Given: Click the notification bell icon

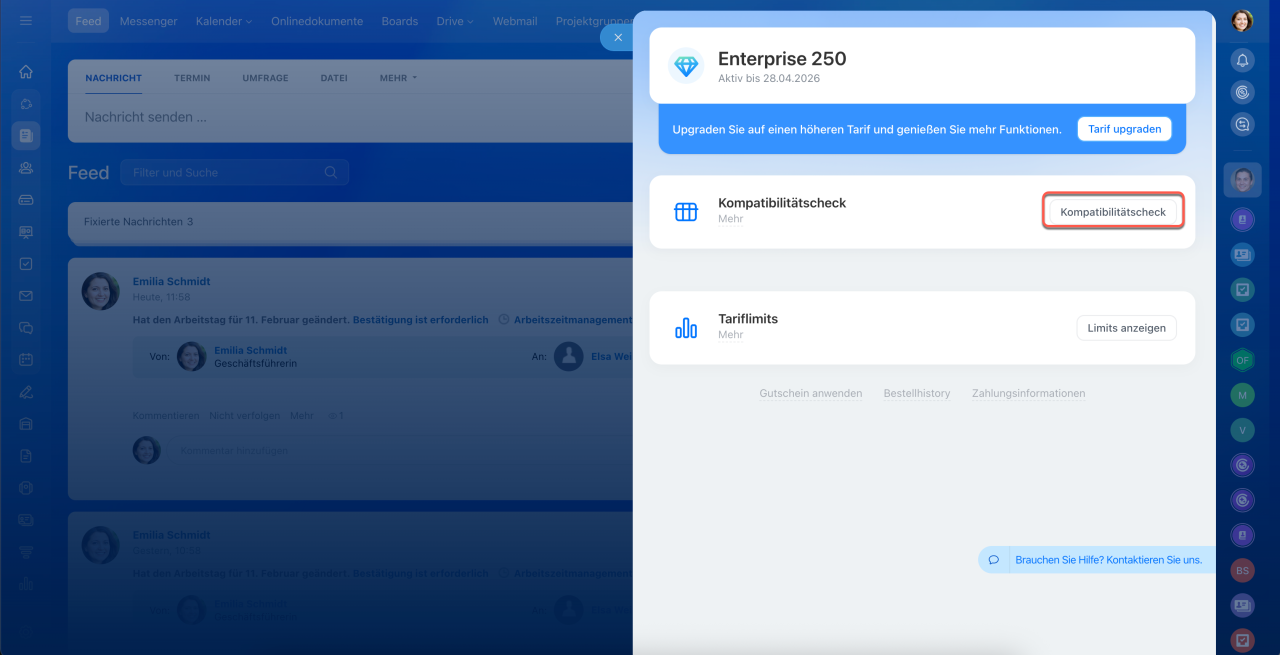Looking at the screenshot, I should pyautogui.click(x=1242, y=60).
